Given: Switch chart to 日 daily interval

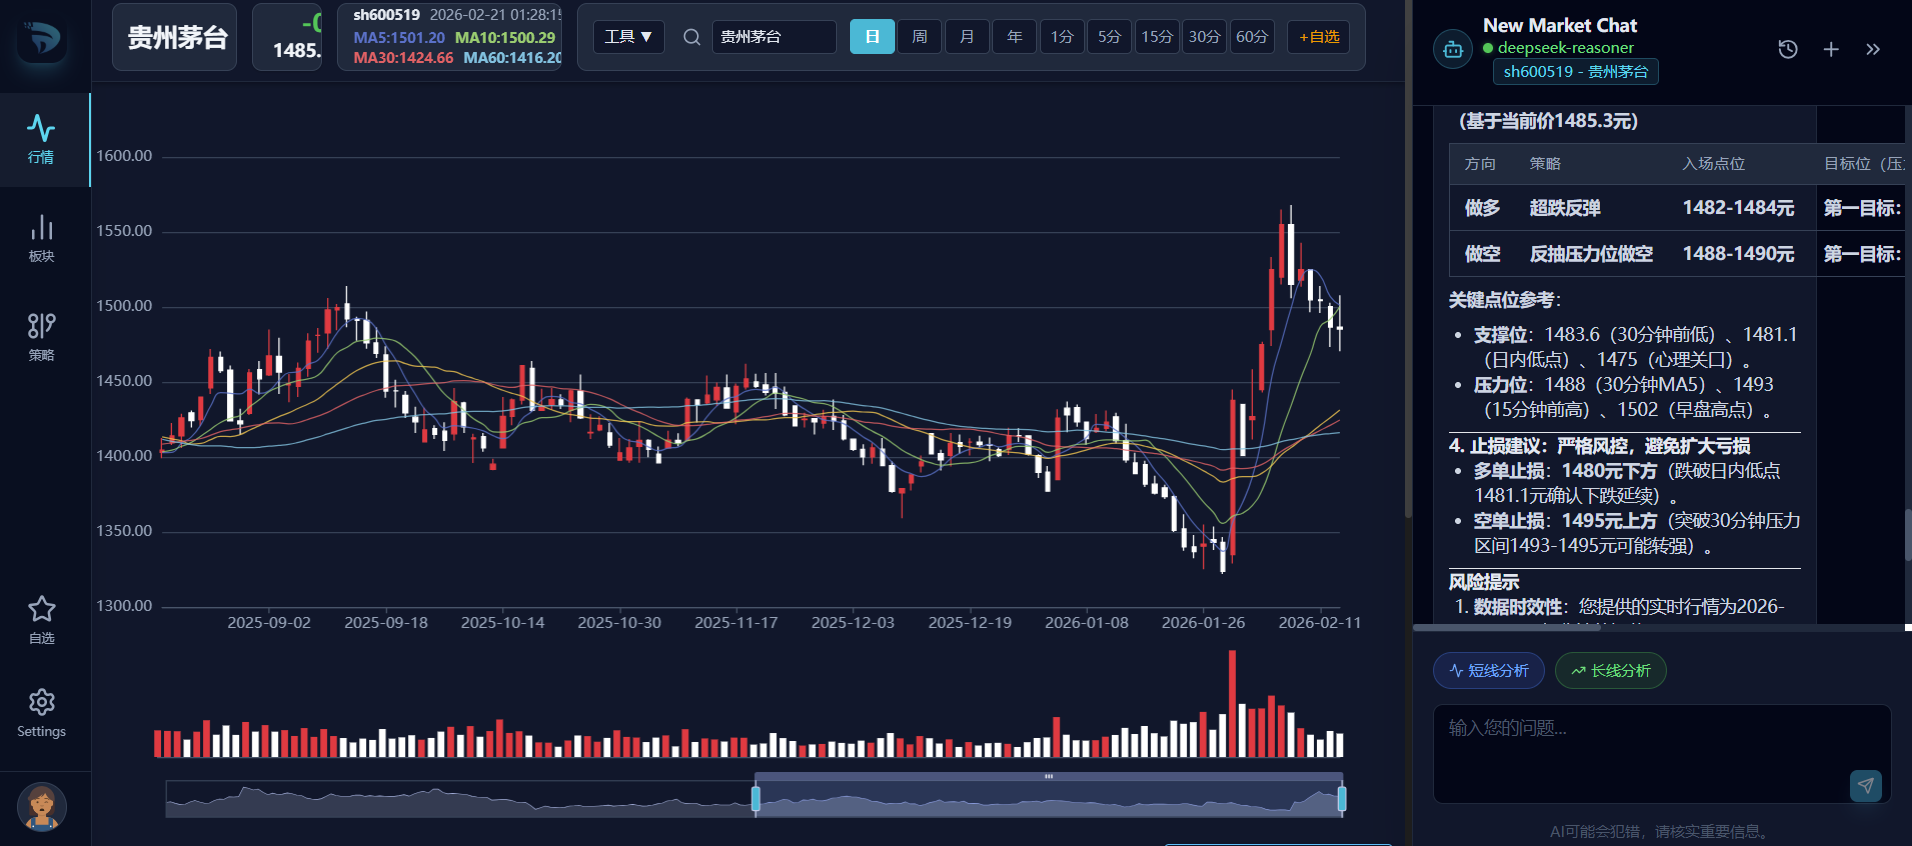Looking at the screenshot, I should pyautogui.click(x=872, y=37).
